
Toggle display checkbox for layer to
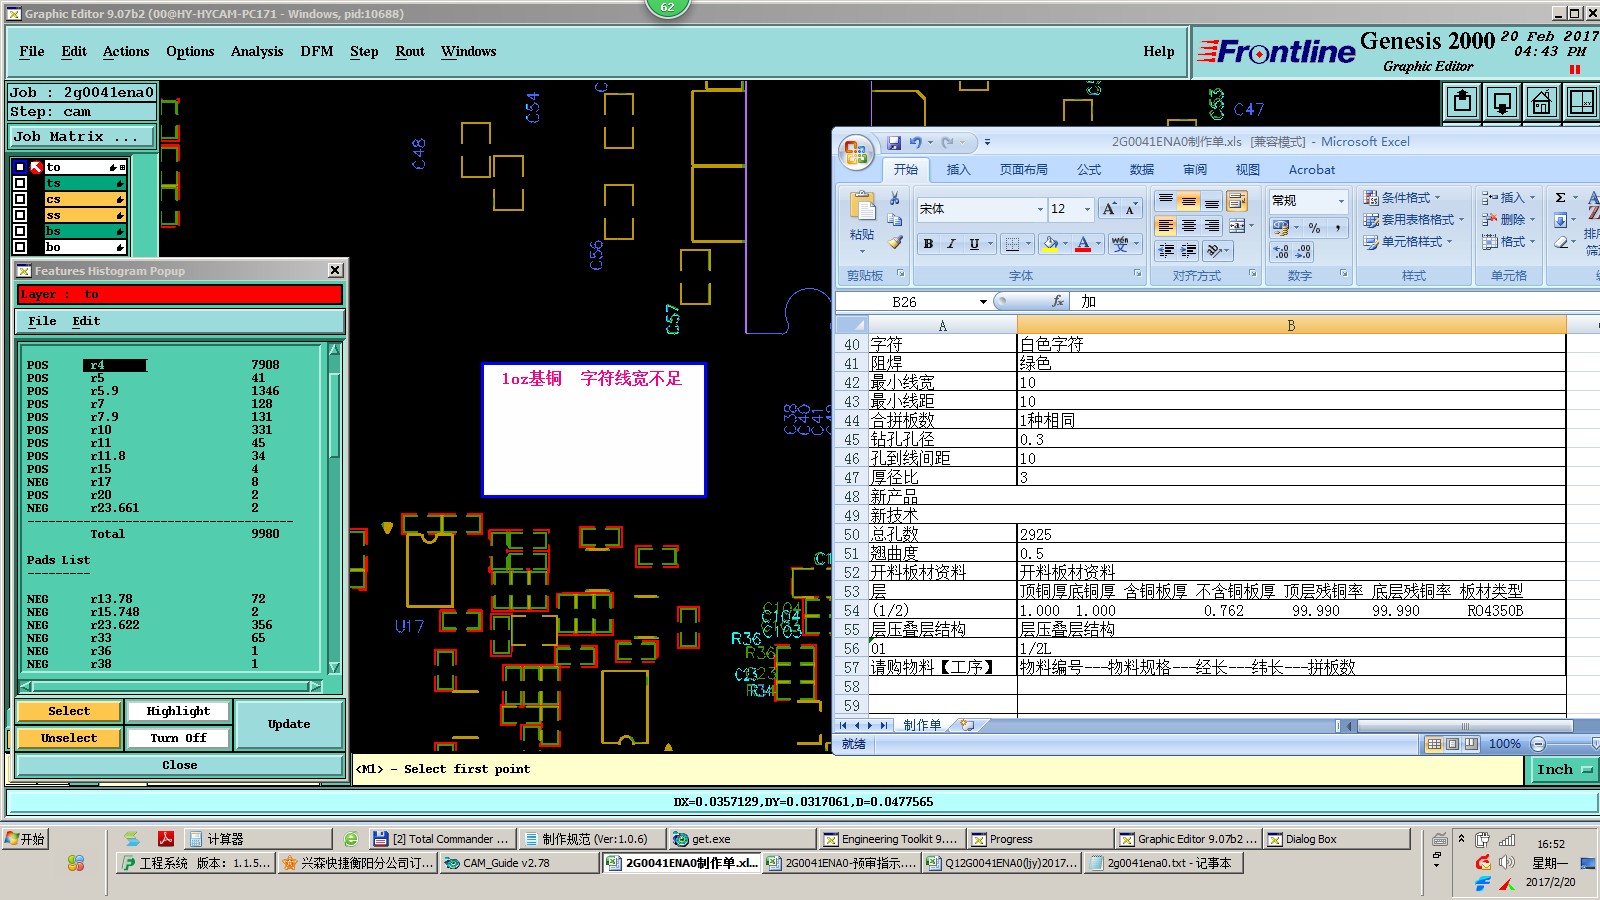(19, 167)
